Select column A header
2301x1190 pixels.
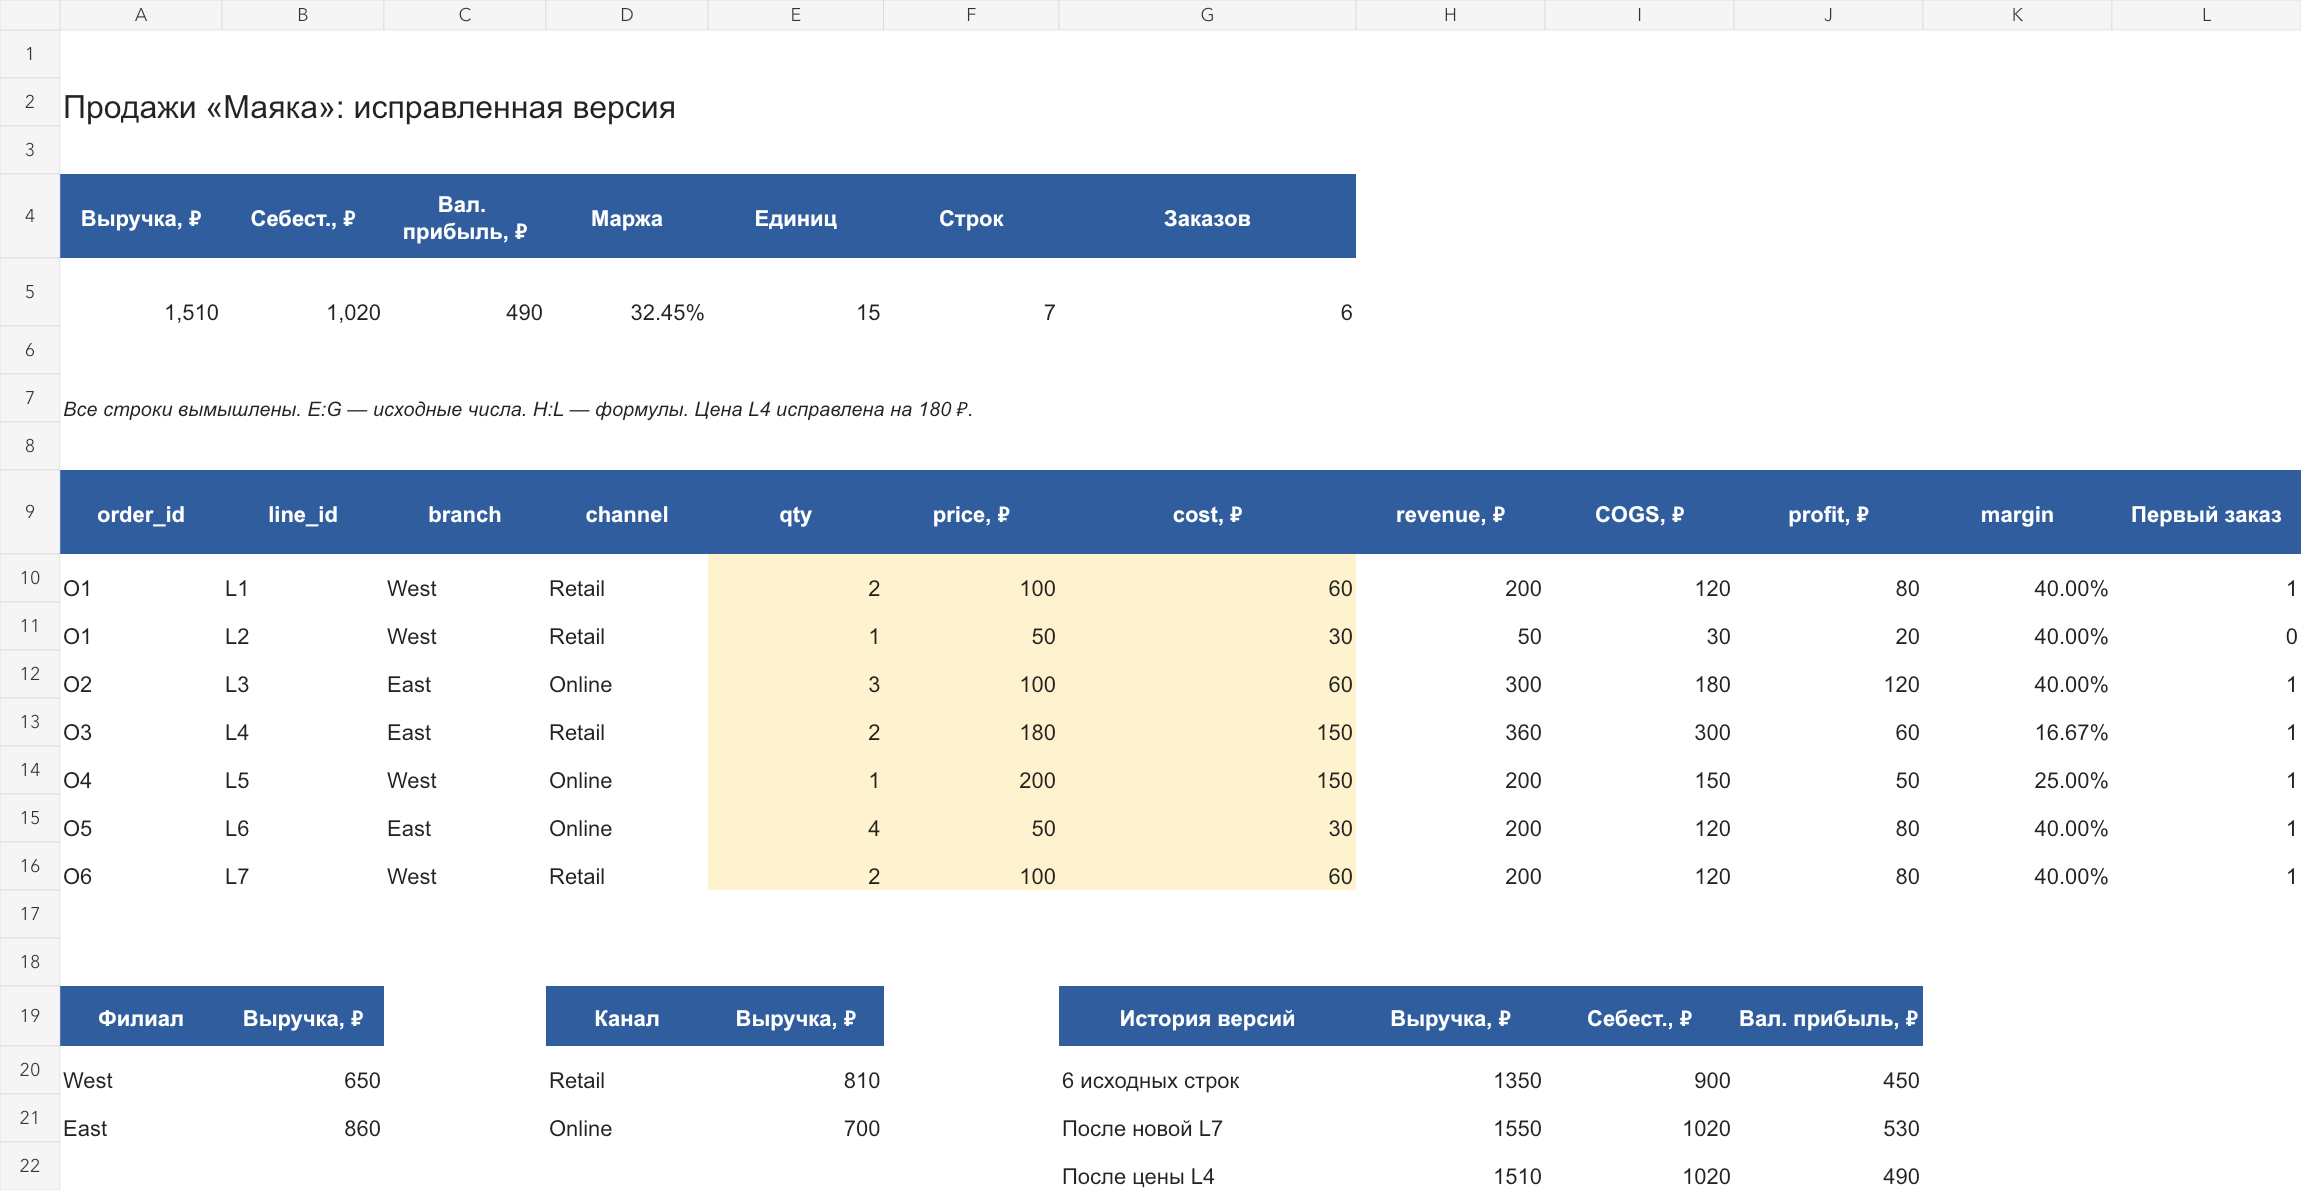(141, 15)
